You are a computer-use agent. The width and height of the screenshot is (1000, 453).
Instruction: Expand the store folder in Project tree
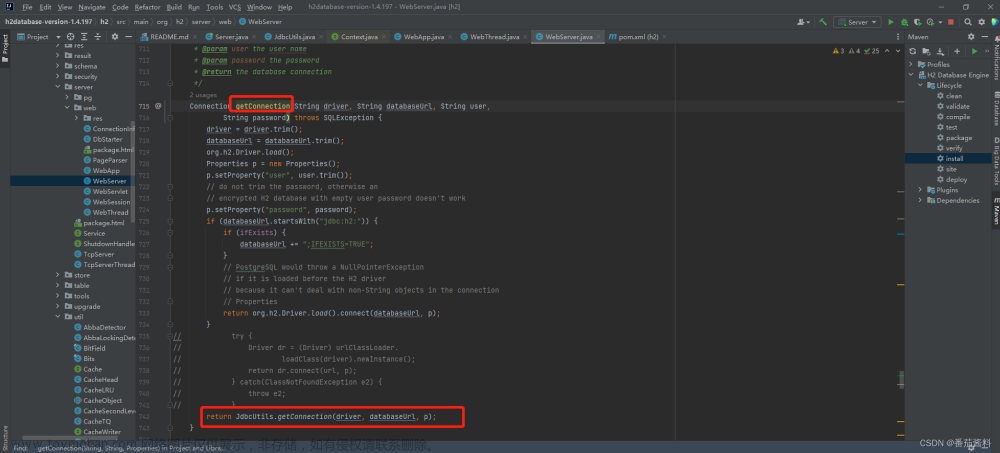click(58, 275)
